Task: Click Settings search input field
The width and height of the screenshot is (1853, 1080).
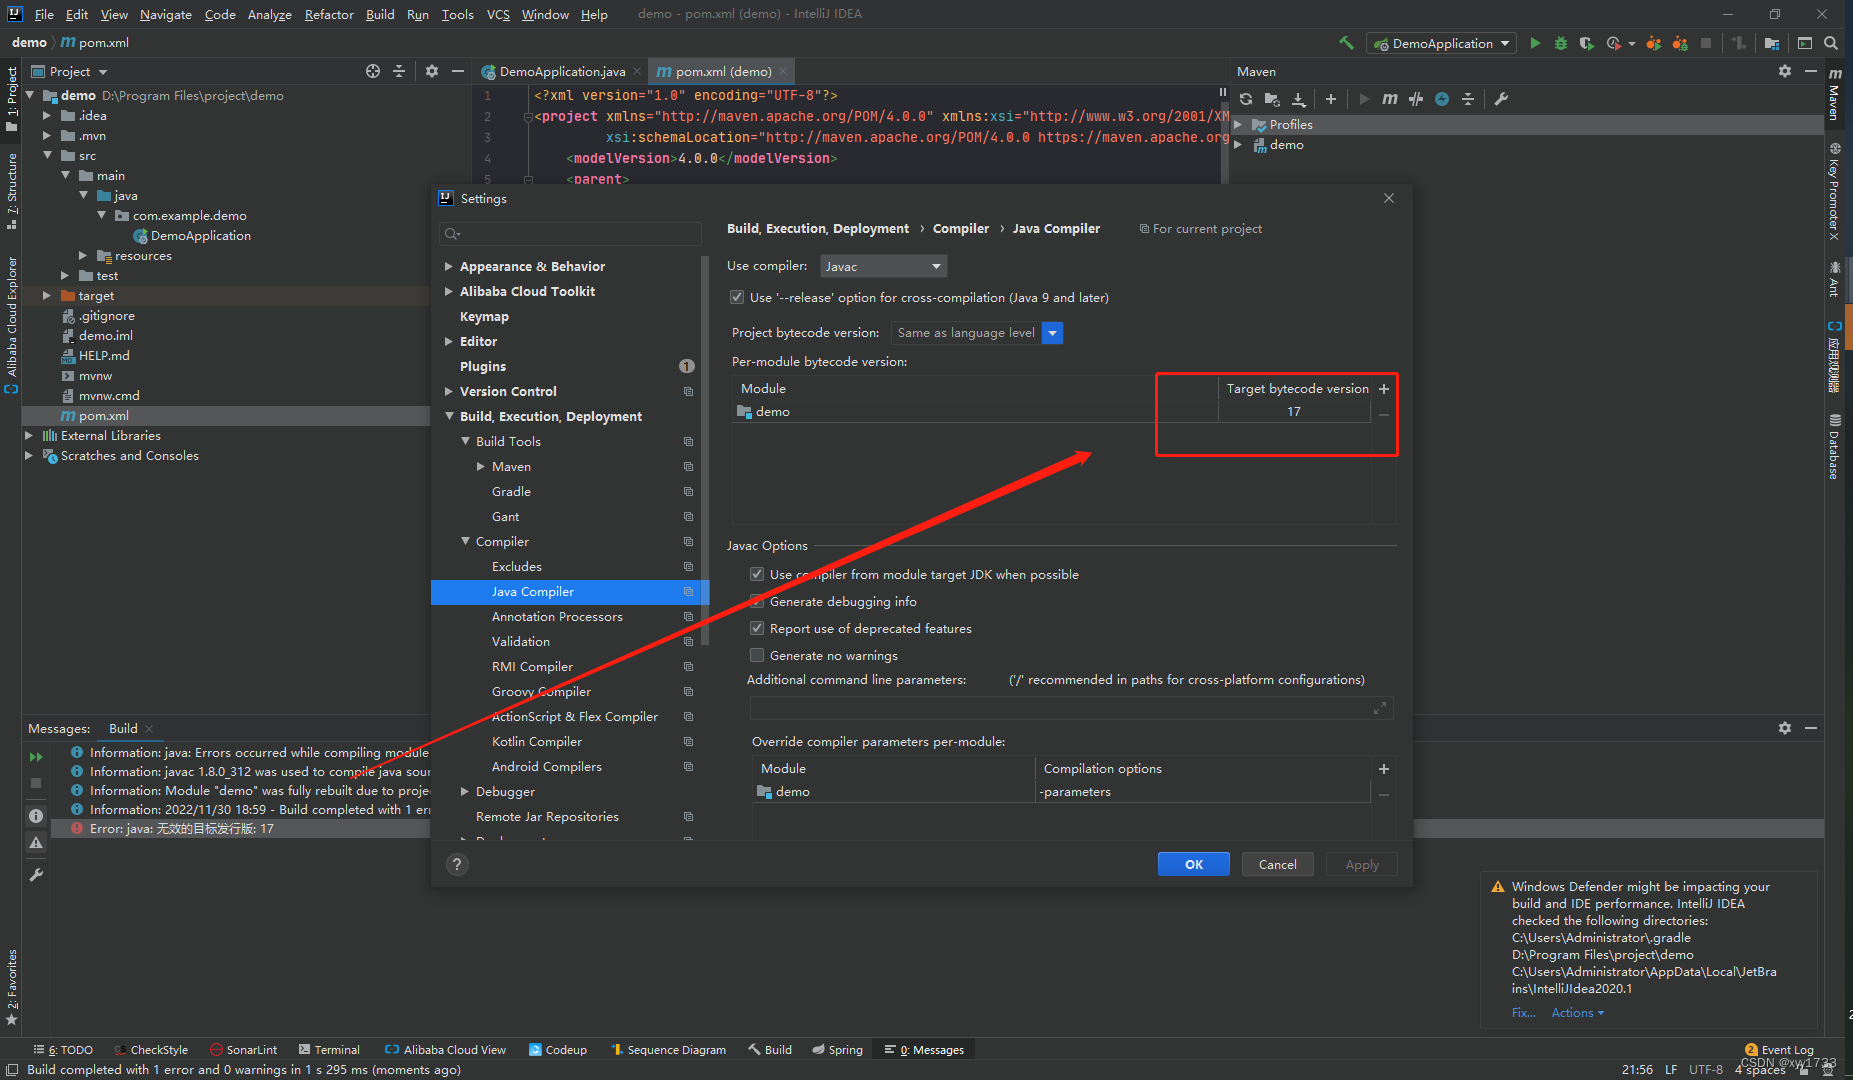Action: pos(570,233)
